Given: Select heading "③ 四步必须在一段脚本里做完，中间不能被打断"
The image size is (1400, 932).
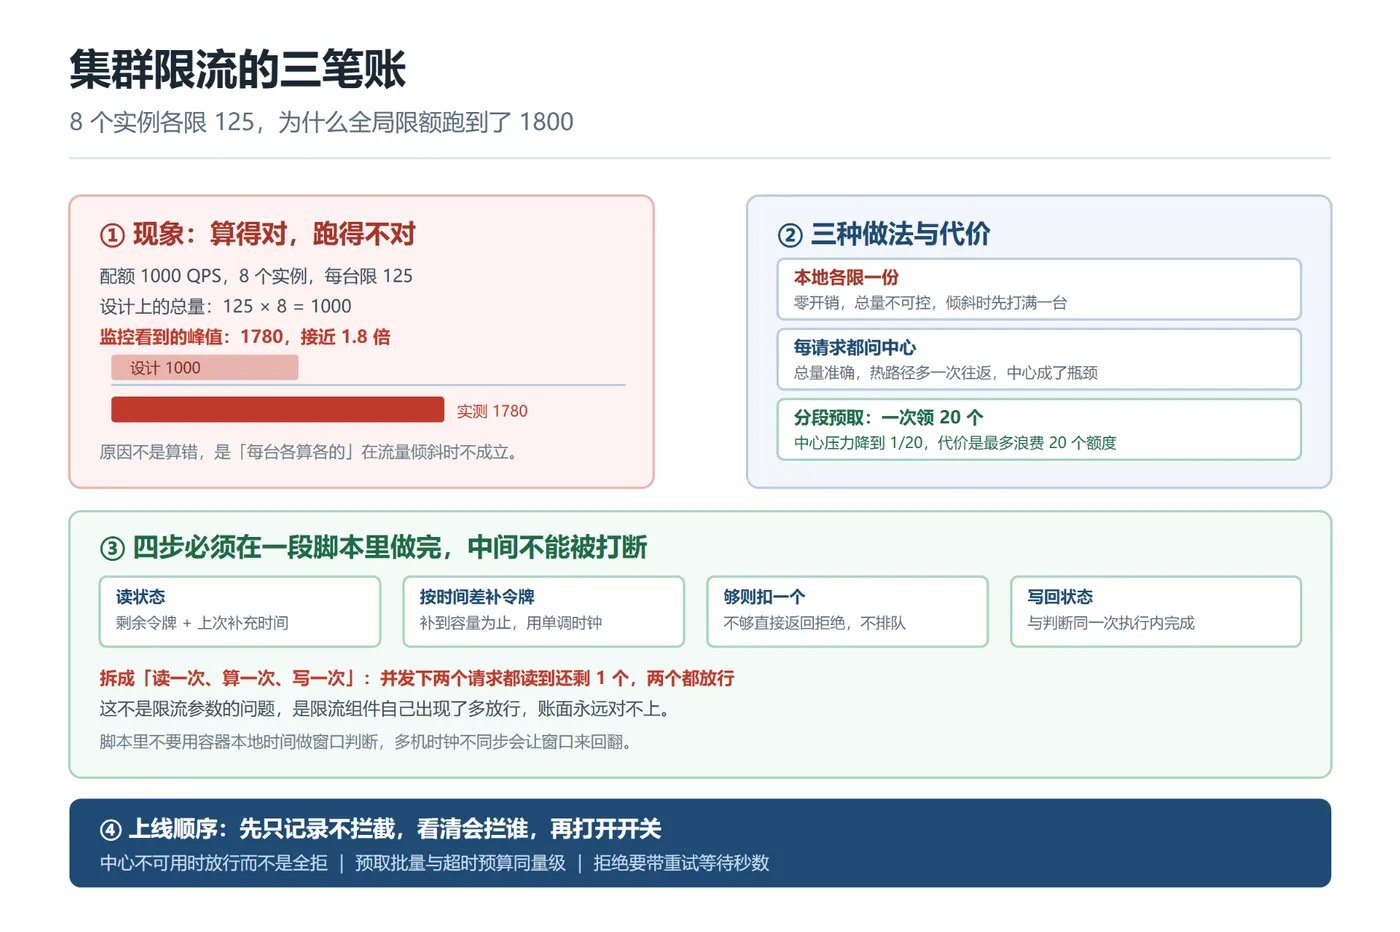Looking at the screenshot, I should pos(373,548).
